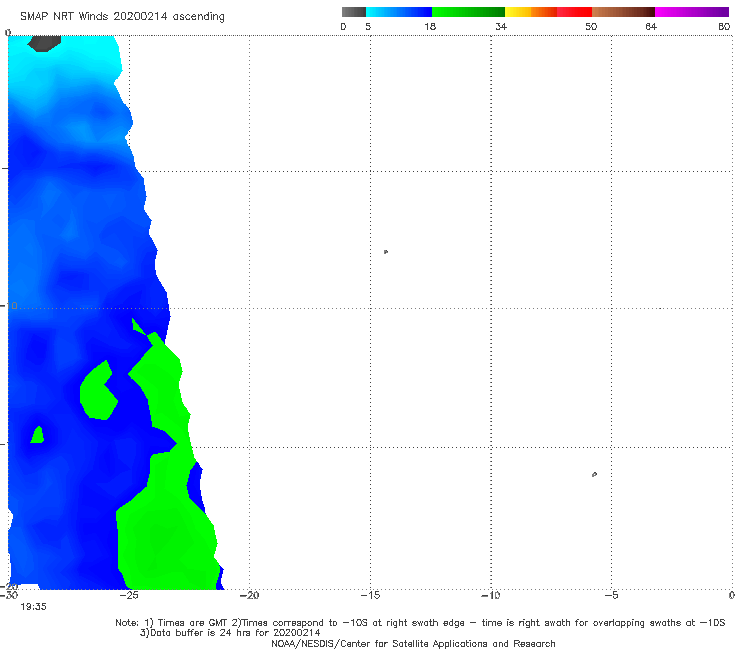This screenshot has width=740, height=650.
Task: Click the dark gray low-wind patch at the swath top
Action: [x=44, y=43]
